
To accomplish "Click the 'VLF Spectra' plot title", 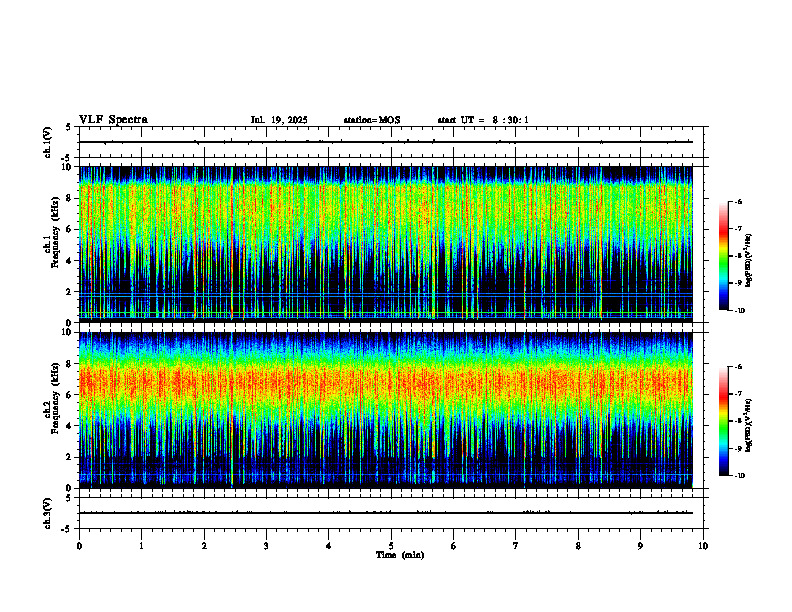I will (x=113, y=120).
